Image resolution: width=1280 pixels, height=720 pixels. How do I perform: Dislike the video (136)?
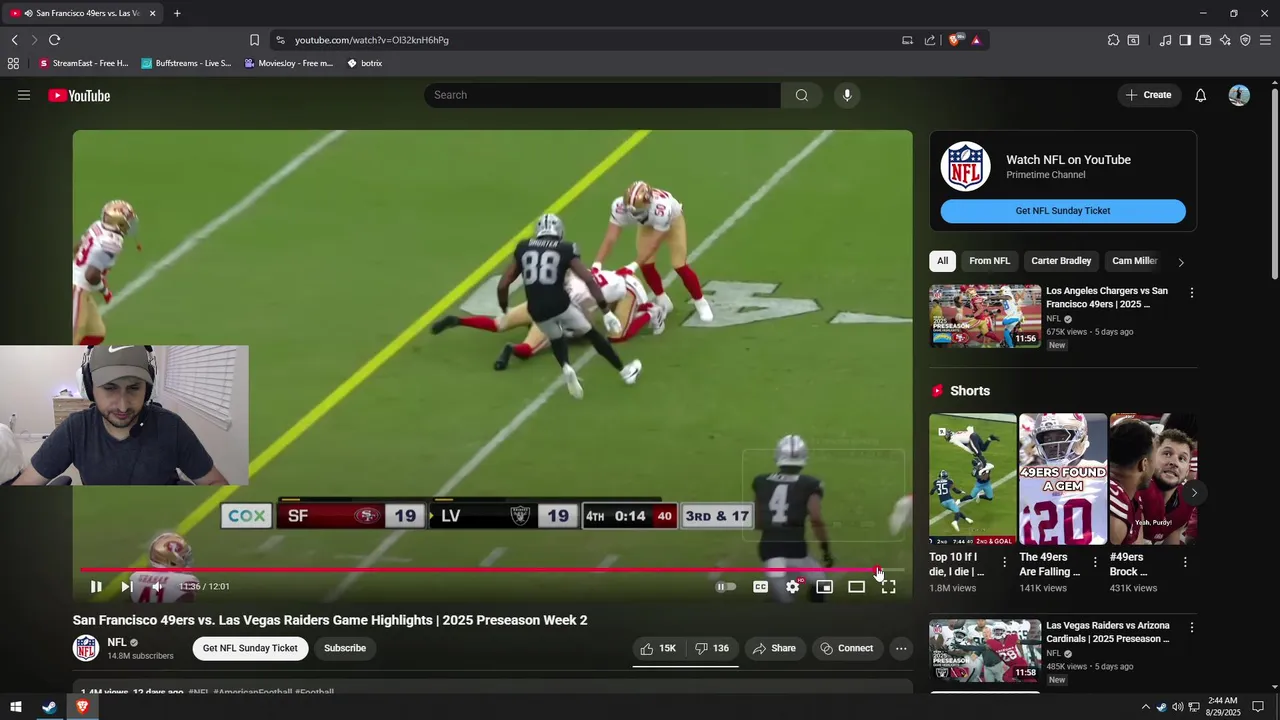(x=712, y=648)
